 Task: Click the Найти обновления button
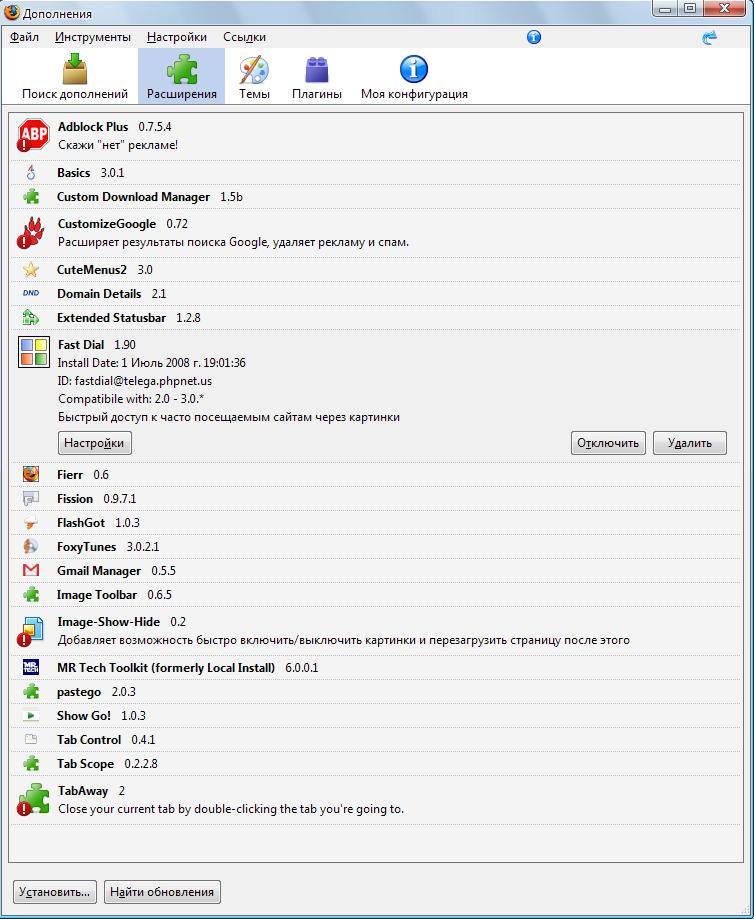click(162, 891)
